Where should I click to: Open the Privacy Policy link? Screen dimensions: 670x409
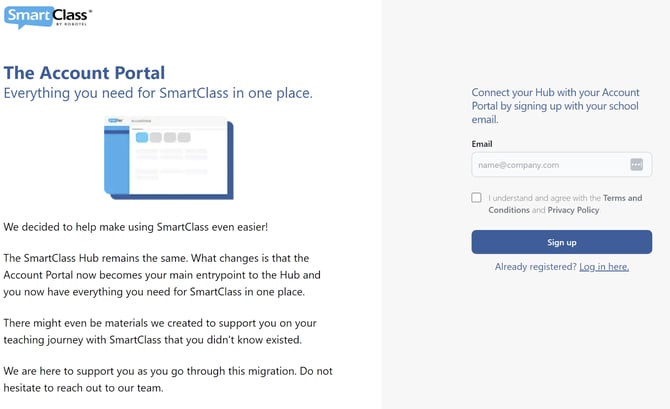573,210
